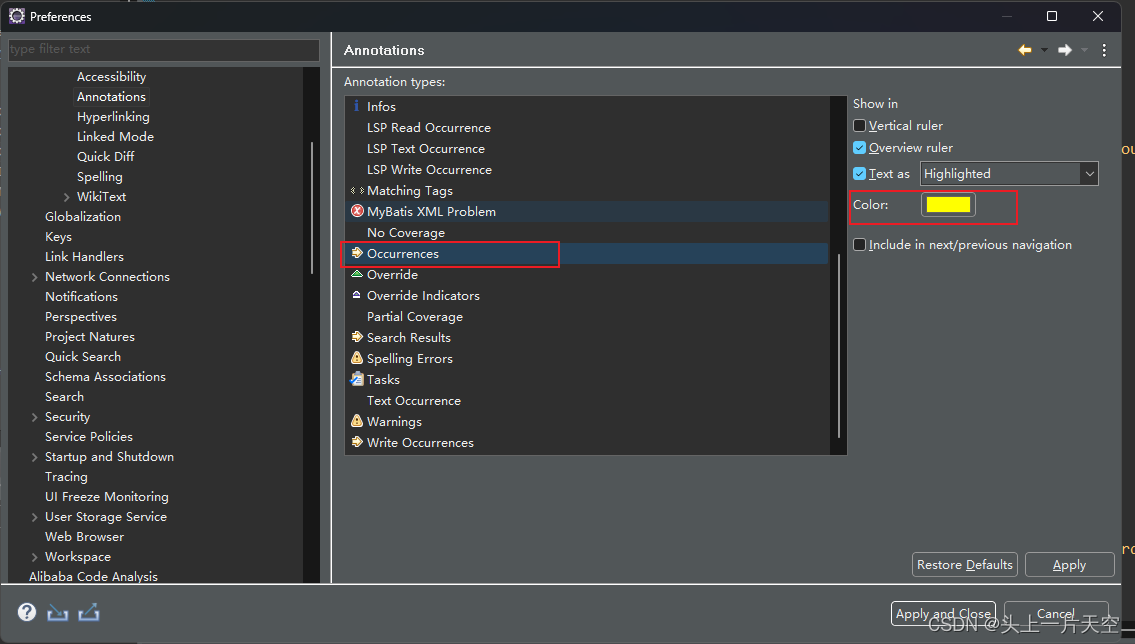This screenshot has width=1135, height=644.
Task: Click the Apply button
Action: tap(1070, 564)
